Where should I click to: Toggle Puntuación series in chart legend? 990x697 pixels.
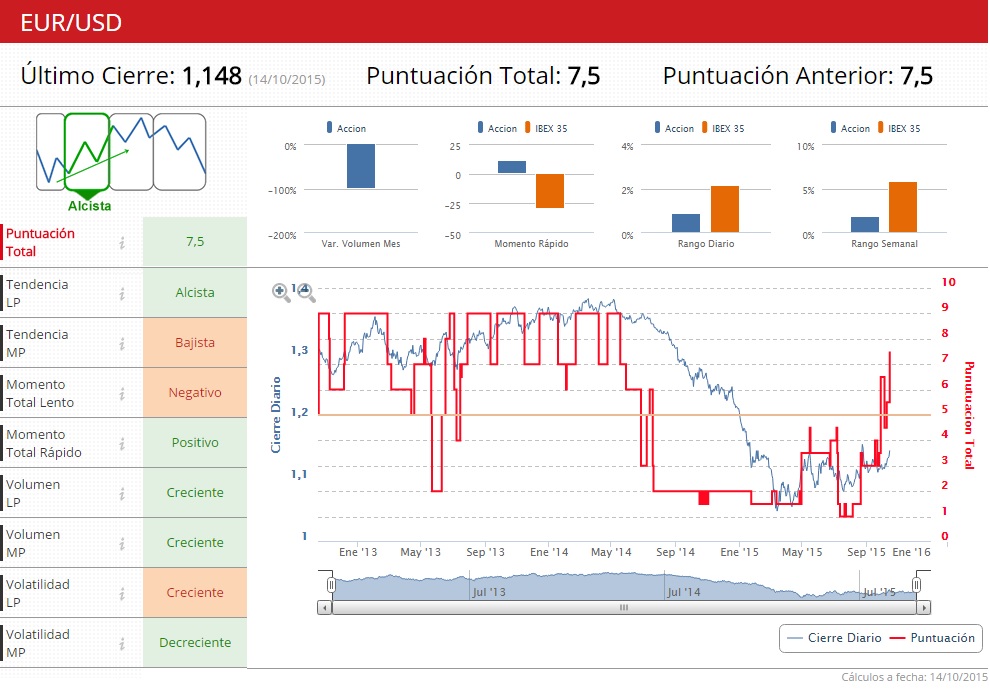click(932, 638)
